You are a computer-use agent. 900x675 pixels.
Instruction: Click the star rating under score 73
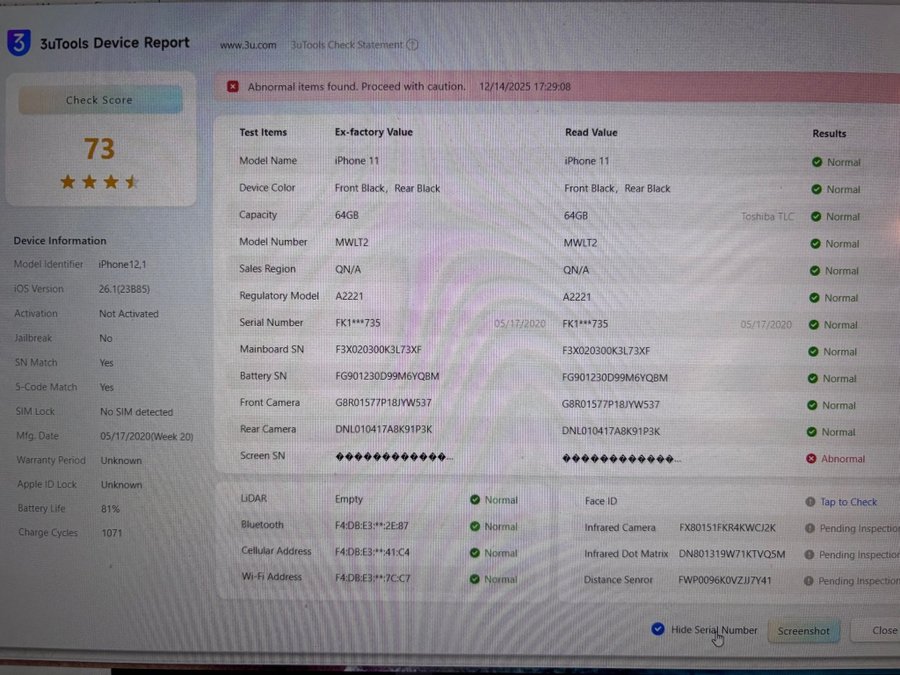(x=99, y=182)
